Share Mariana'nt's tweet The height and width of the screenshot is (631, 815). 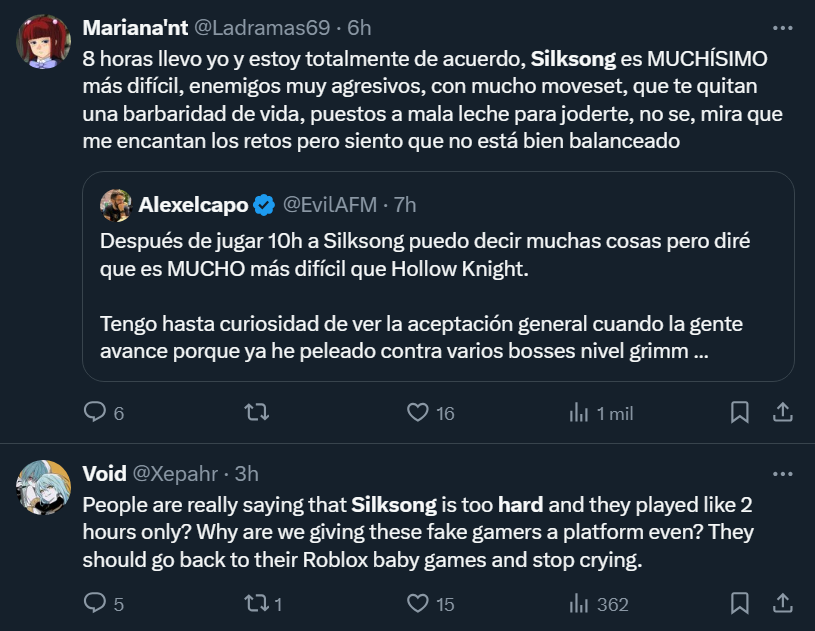784,412
